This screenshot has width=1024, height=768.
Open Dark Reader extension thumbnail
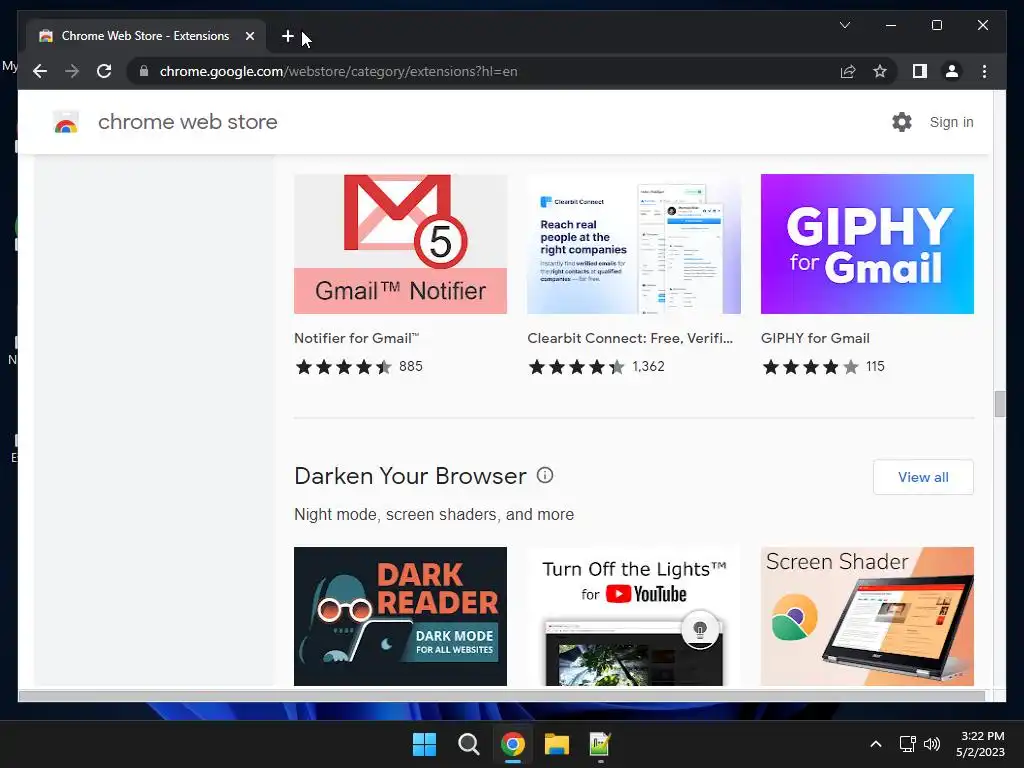(x=400, y=616)
